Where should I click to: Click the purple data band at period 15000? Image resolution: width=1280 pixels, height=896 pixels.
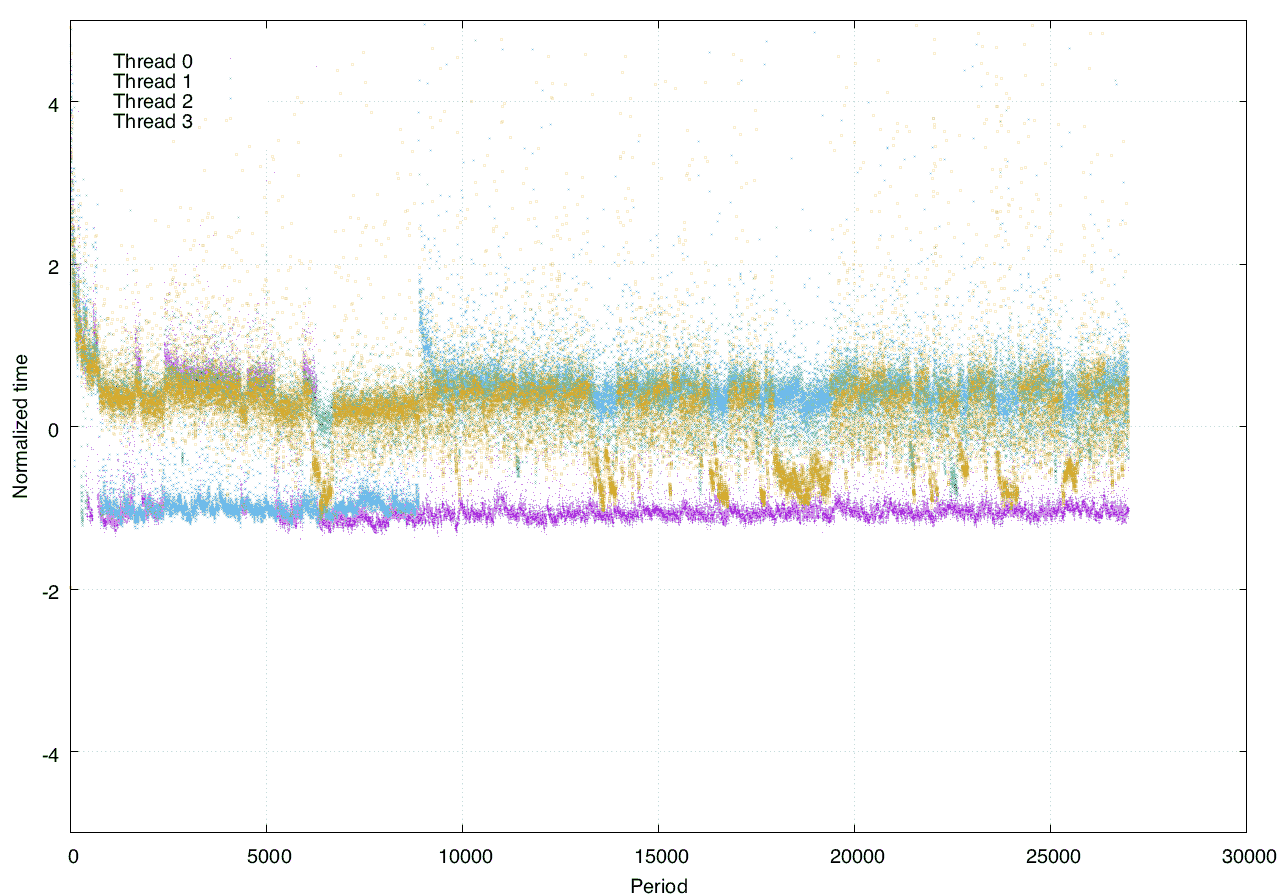click(658, 512)
